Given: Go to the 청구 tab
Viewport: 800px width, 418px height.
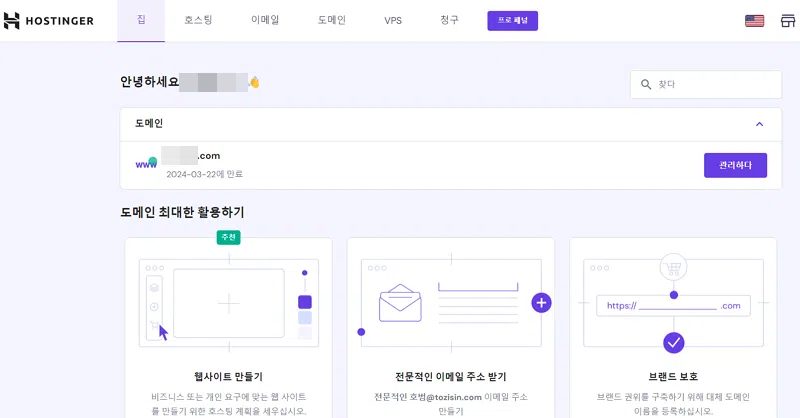Looking at the screenshot, I should (x=449, y=20).
